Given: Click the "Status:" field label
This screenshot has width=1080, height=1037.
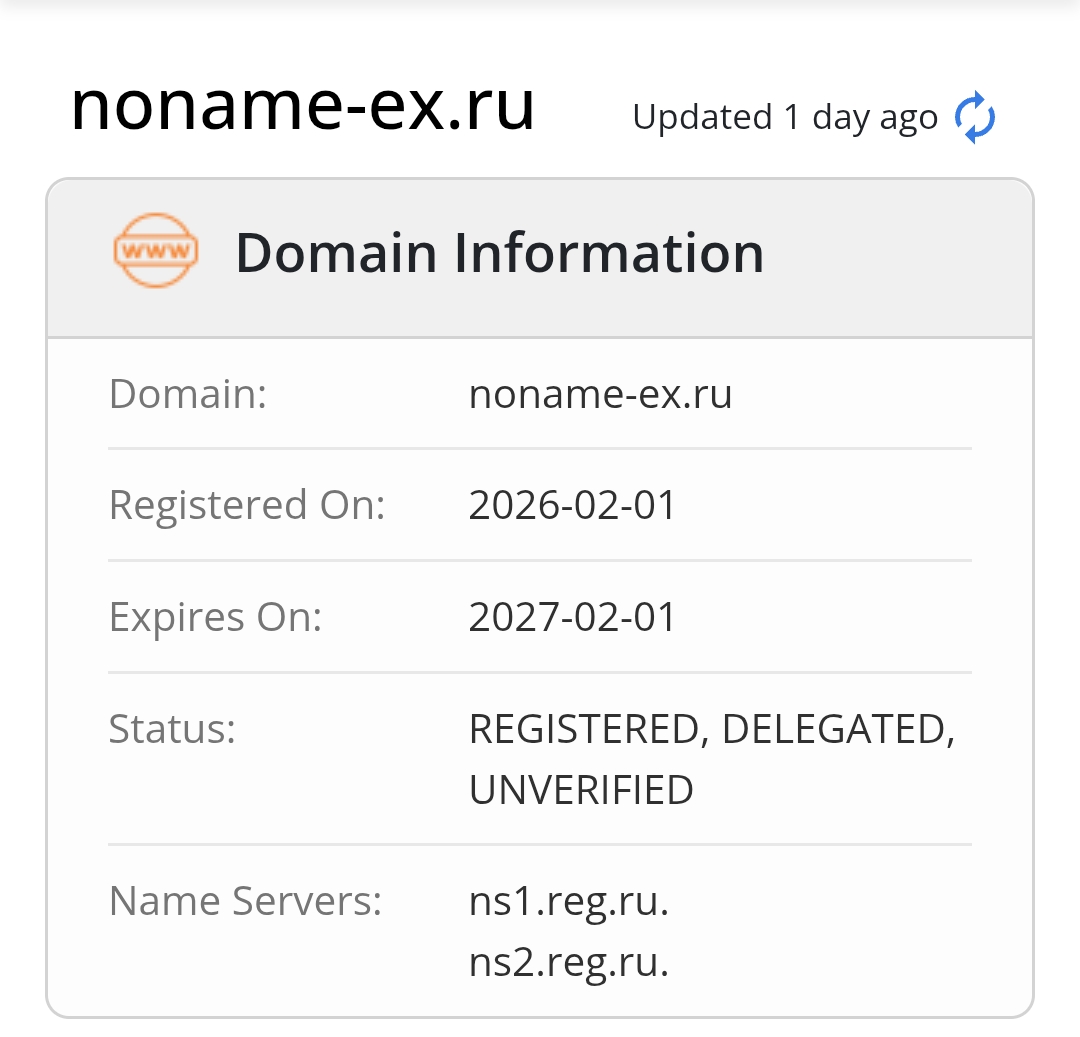Looking at the screenshot, I should (x=172, y=729).
